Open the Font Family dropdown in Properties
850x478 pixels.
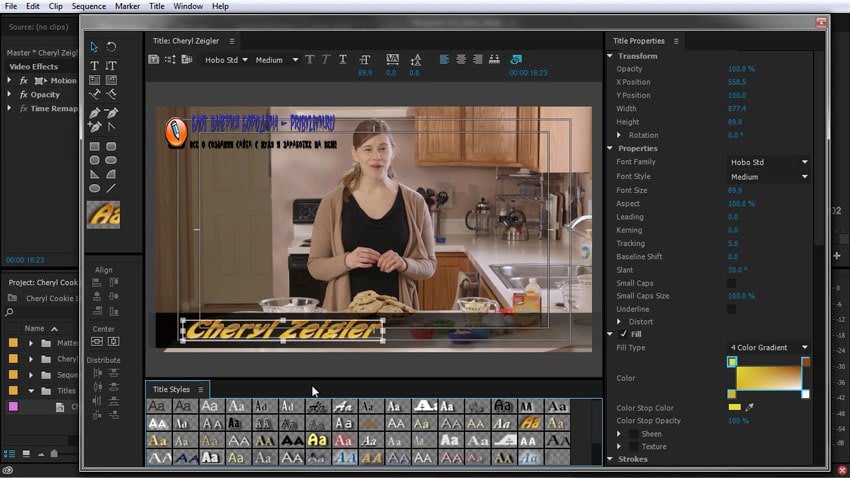pos(768,162)
